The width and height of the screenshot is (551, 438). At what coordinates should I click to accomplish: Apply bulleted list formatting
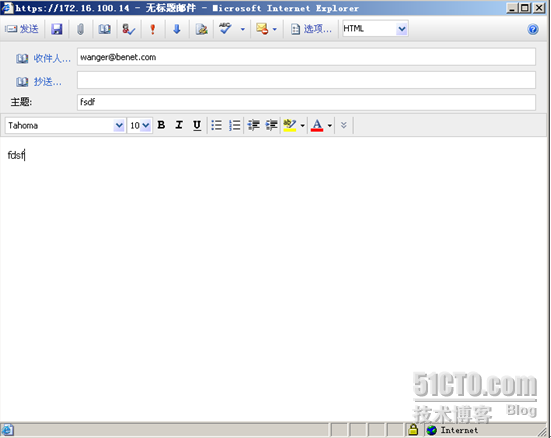tap(216, 125)
